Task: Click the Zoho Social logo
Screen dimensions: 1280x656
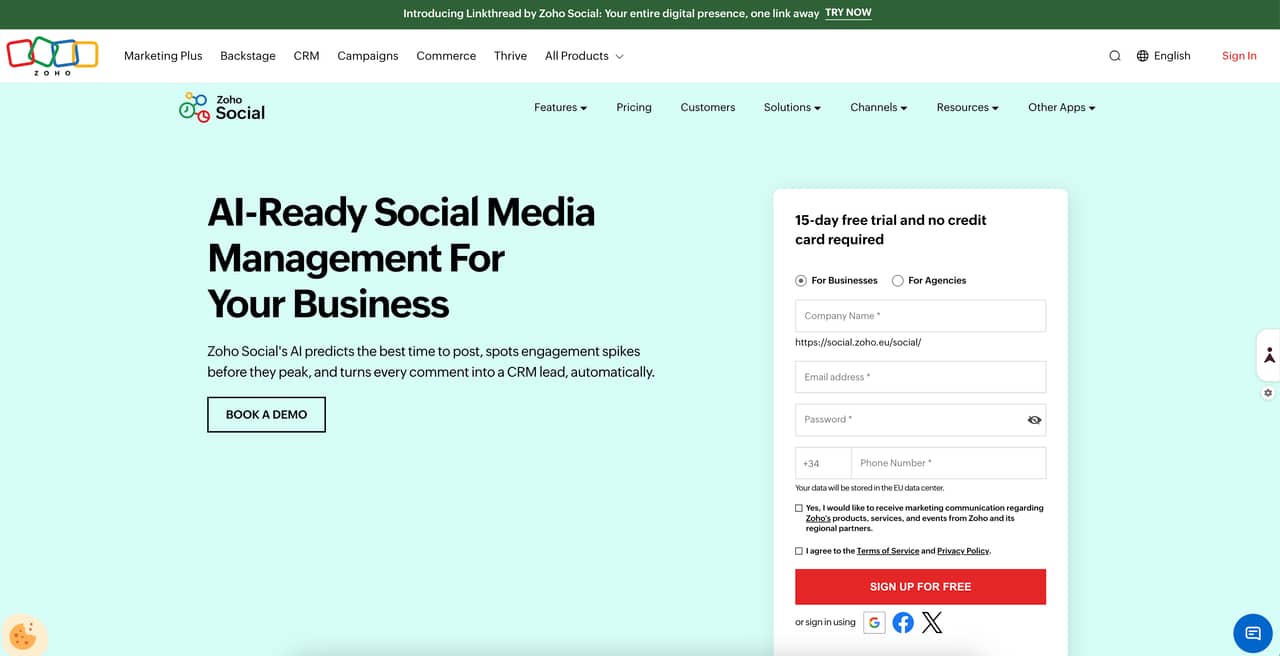Action: pos(222,107)
